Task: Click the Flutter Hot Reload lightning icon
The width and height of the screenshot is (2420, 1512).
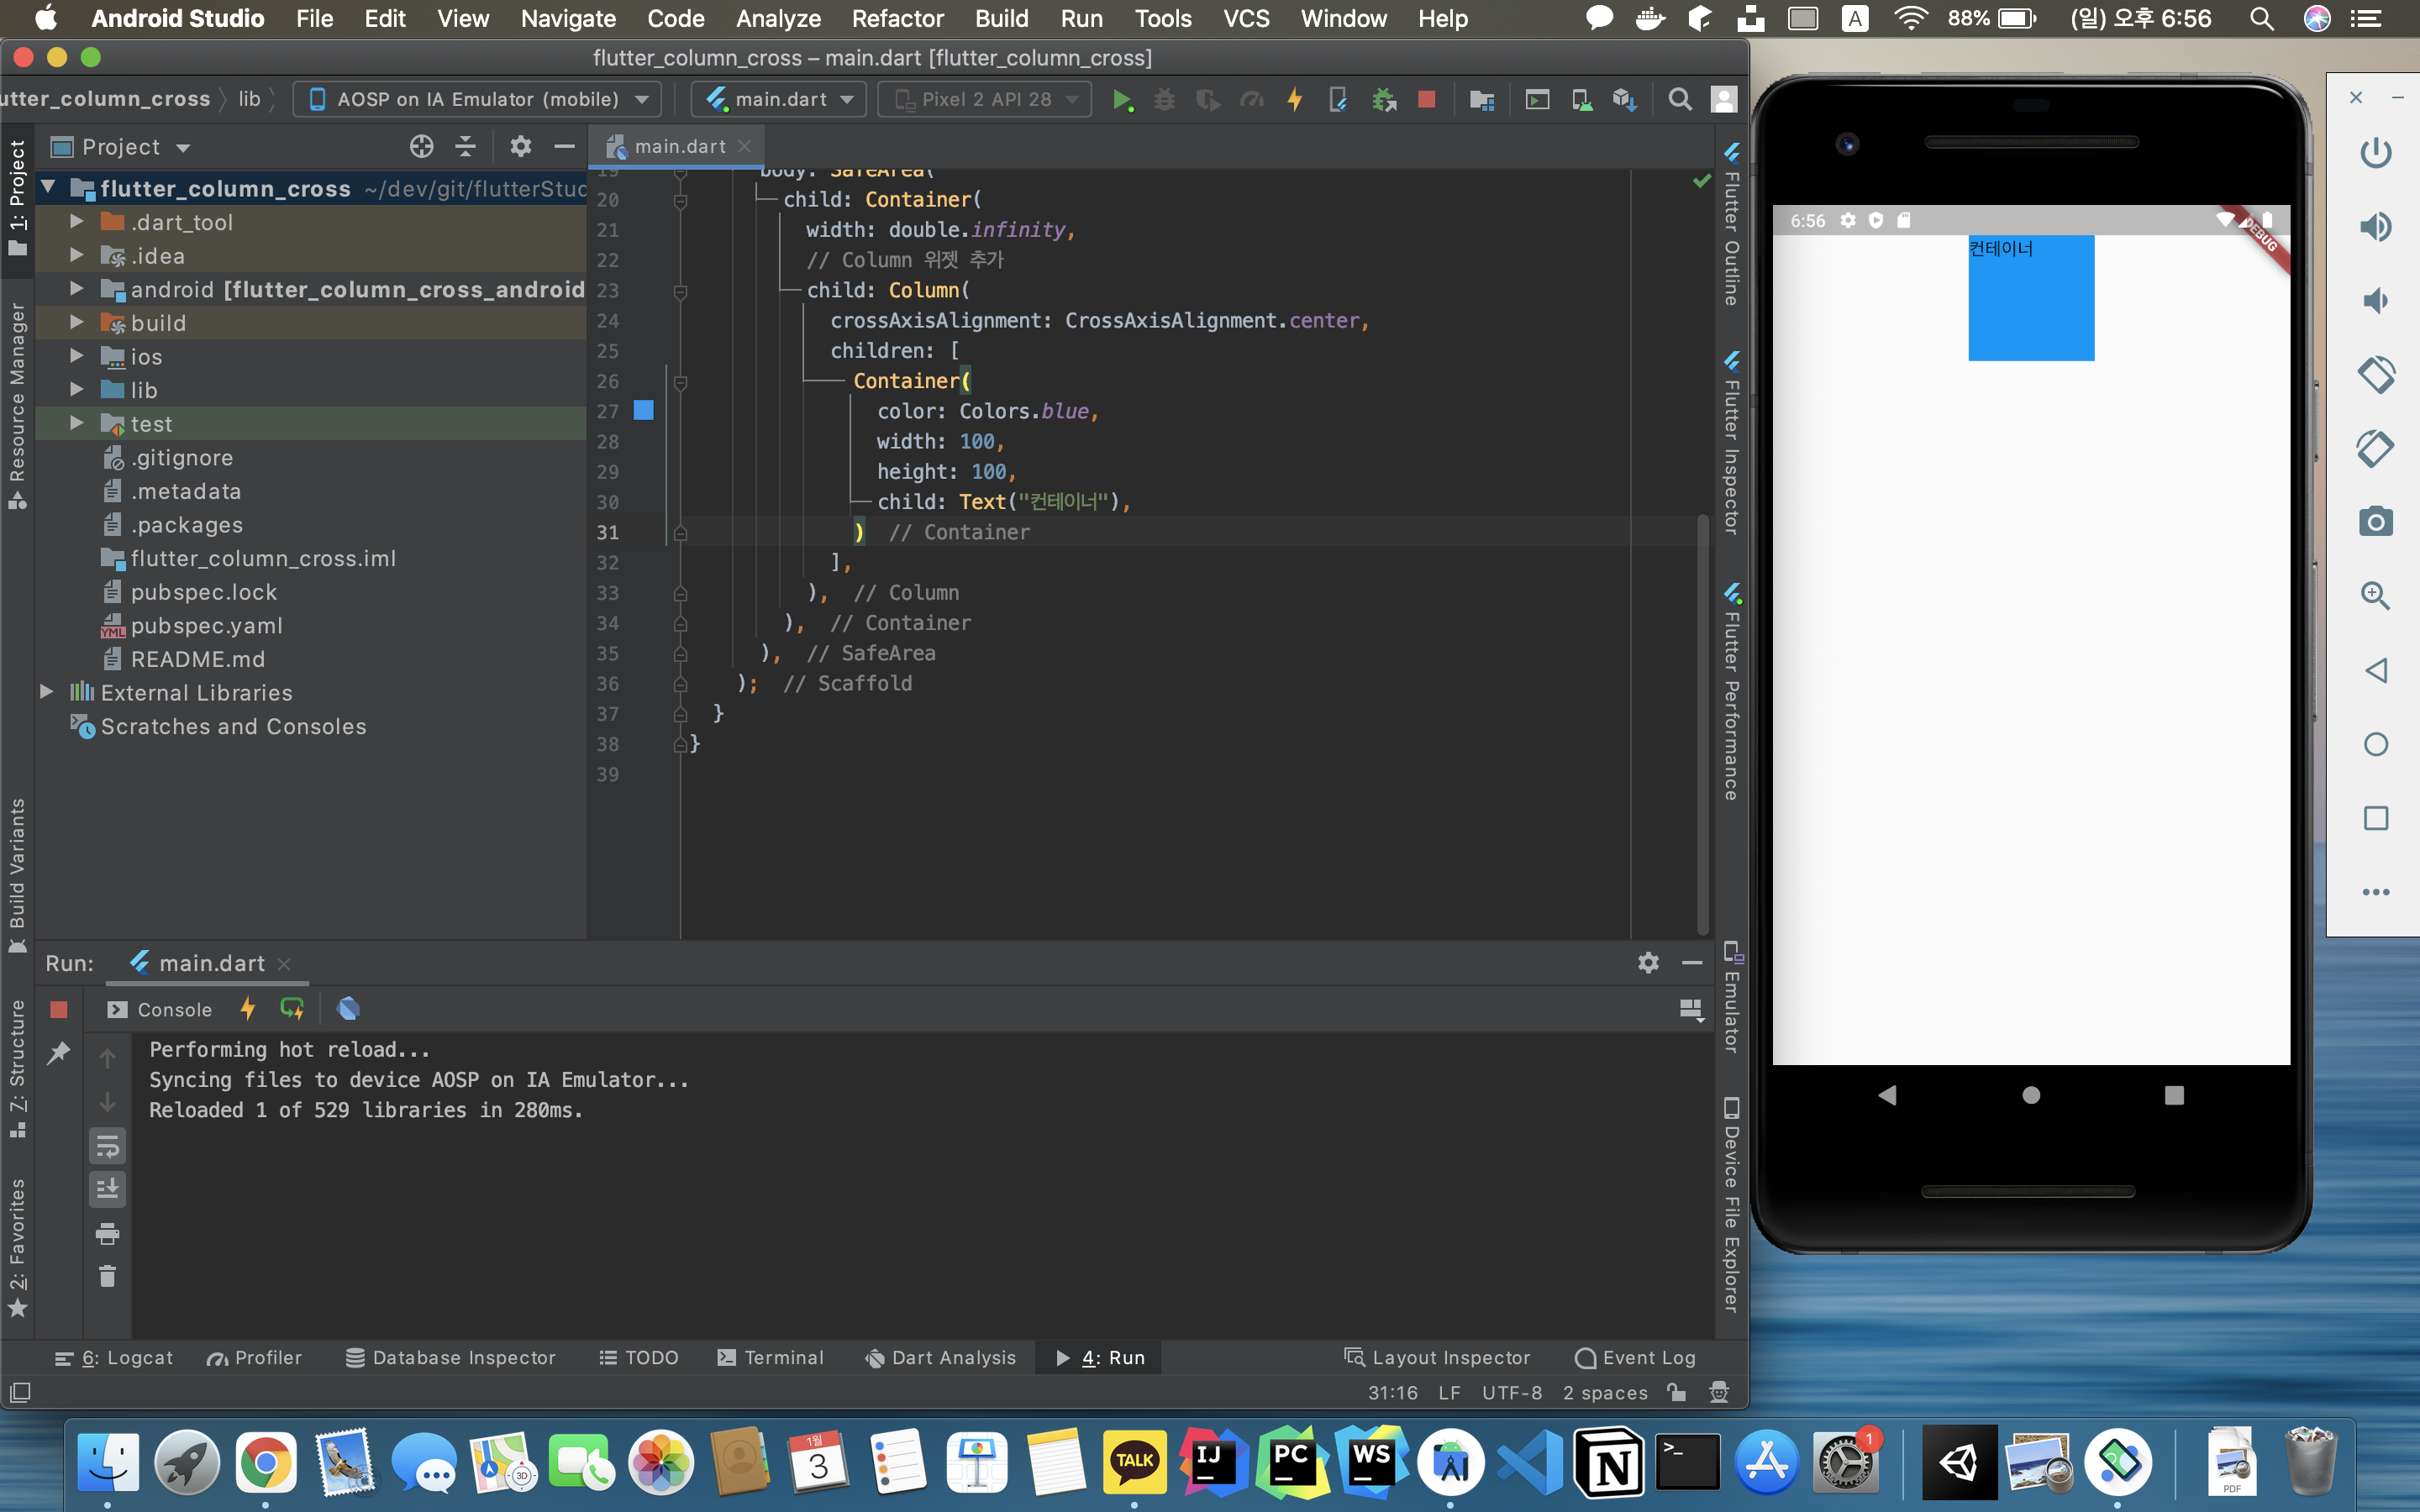Action: tap(1294, 99)
